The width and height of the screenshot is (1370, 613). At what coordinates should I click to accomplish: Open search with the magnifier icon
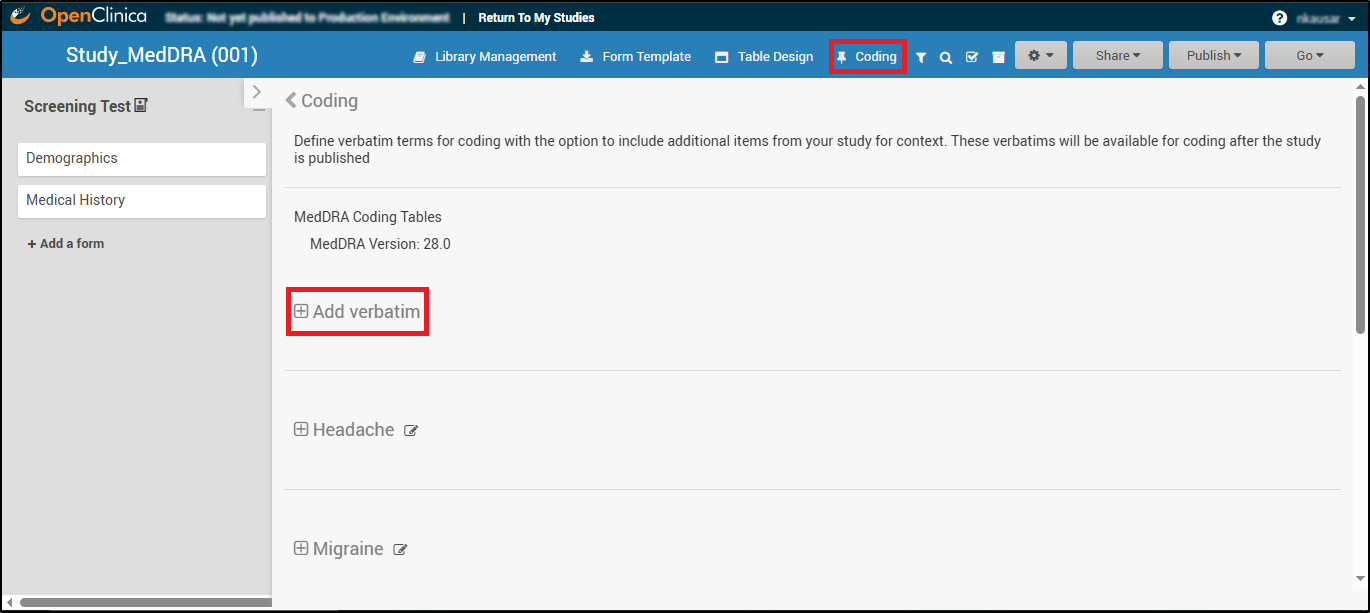click(946, 58)
